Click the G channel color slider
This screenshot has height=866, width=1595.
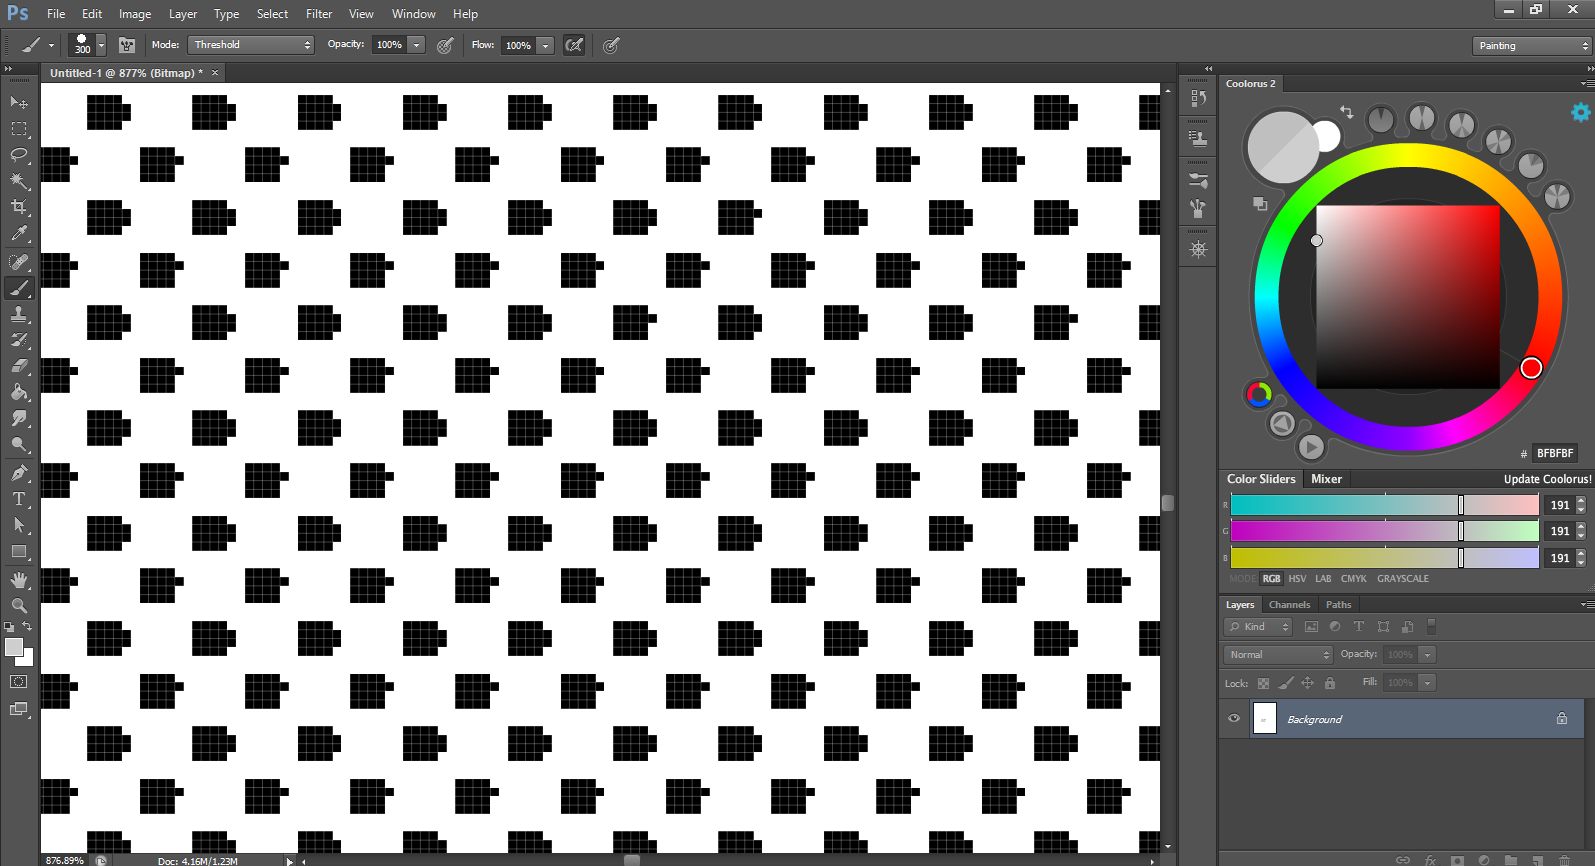point(1385,531)
